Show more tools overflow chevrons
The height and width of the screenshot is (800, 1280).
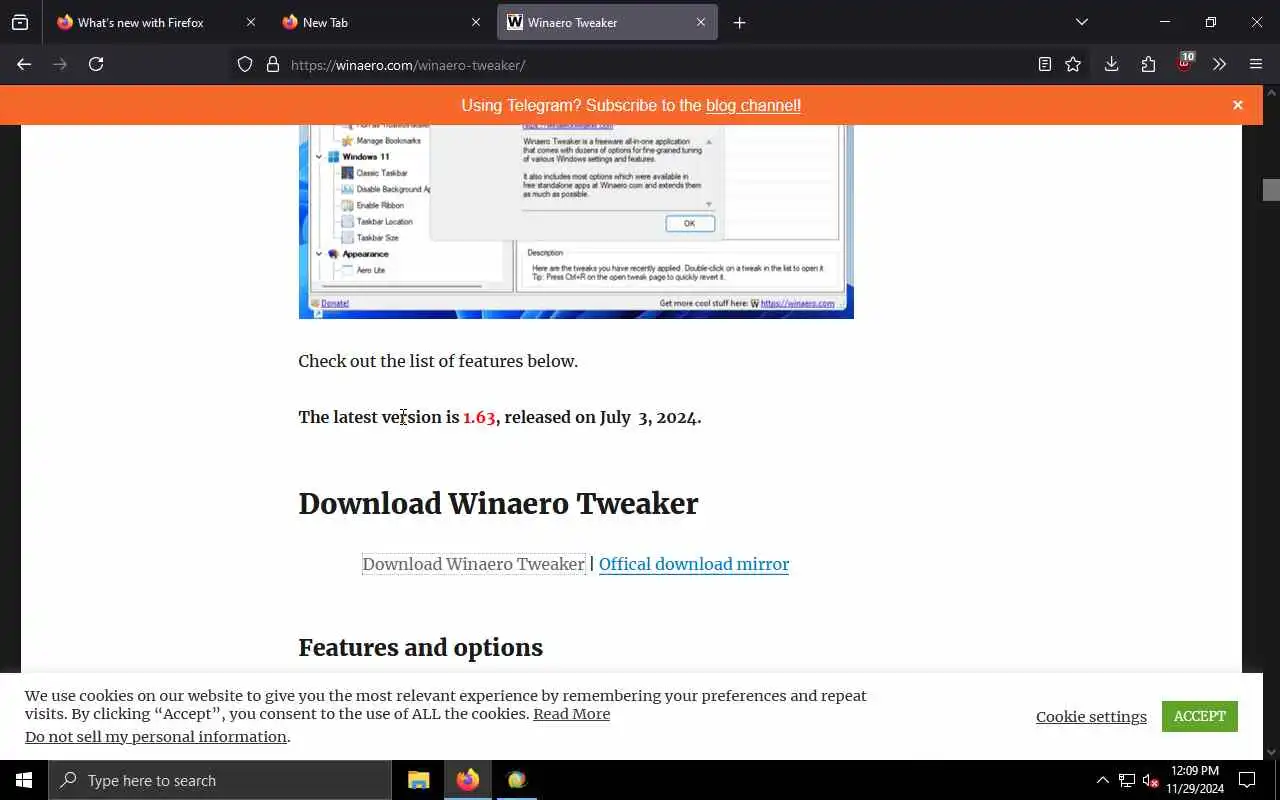point(1219,64)
